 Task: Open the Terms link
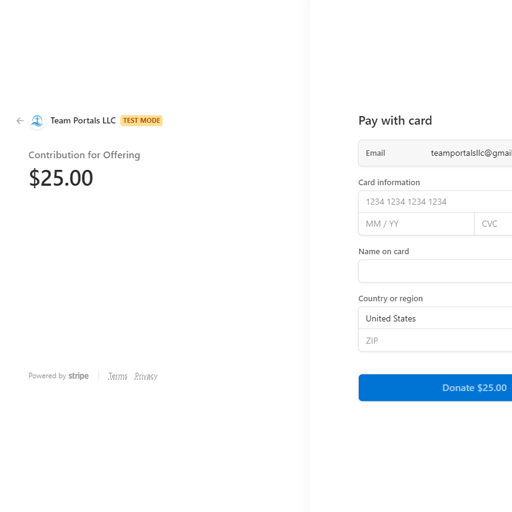pos(118,376)
